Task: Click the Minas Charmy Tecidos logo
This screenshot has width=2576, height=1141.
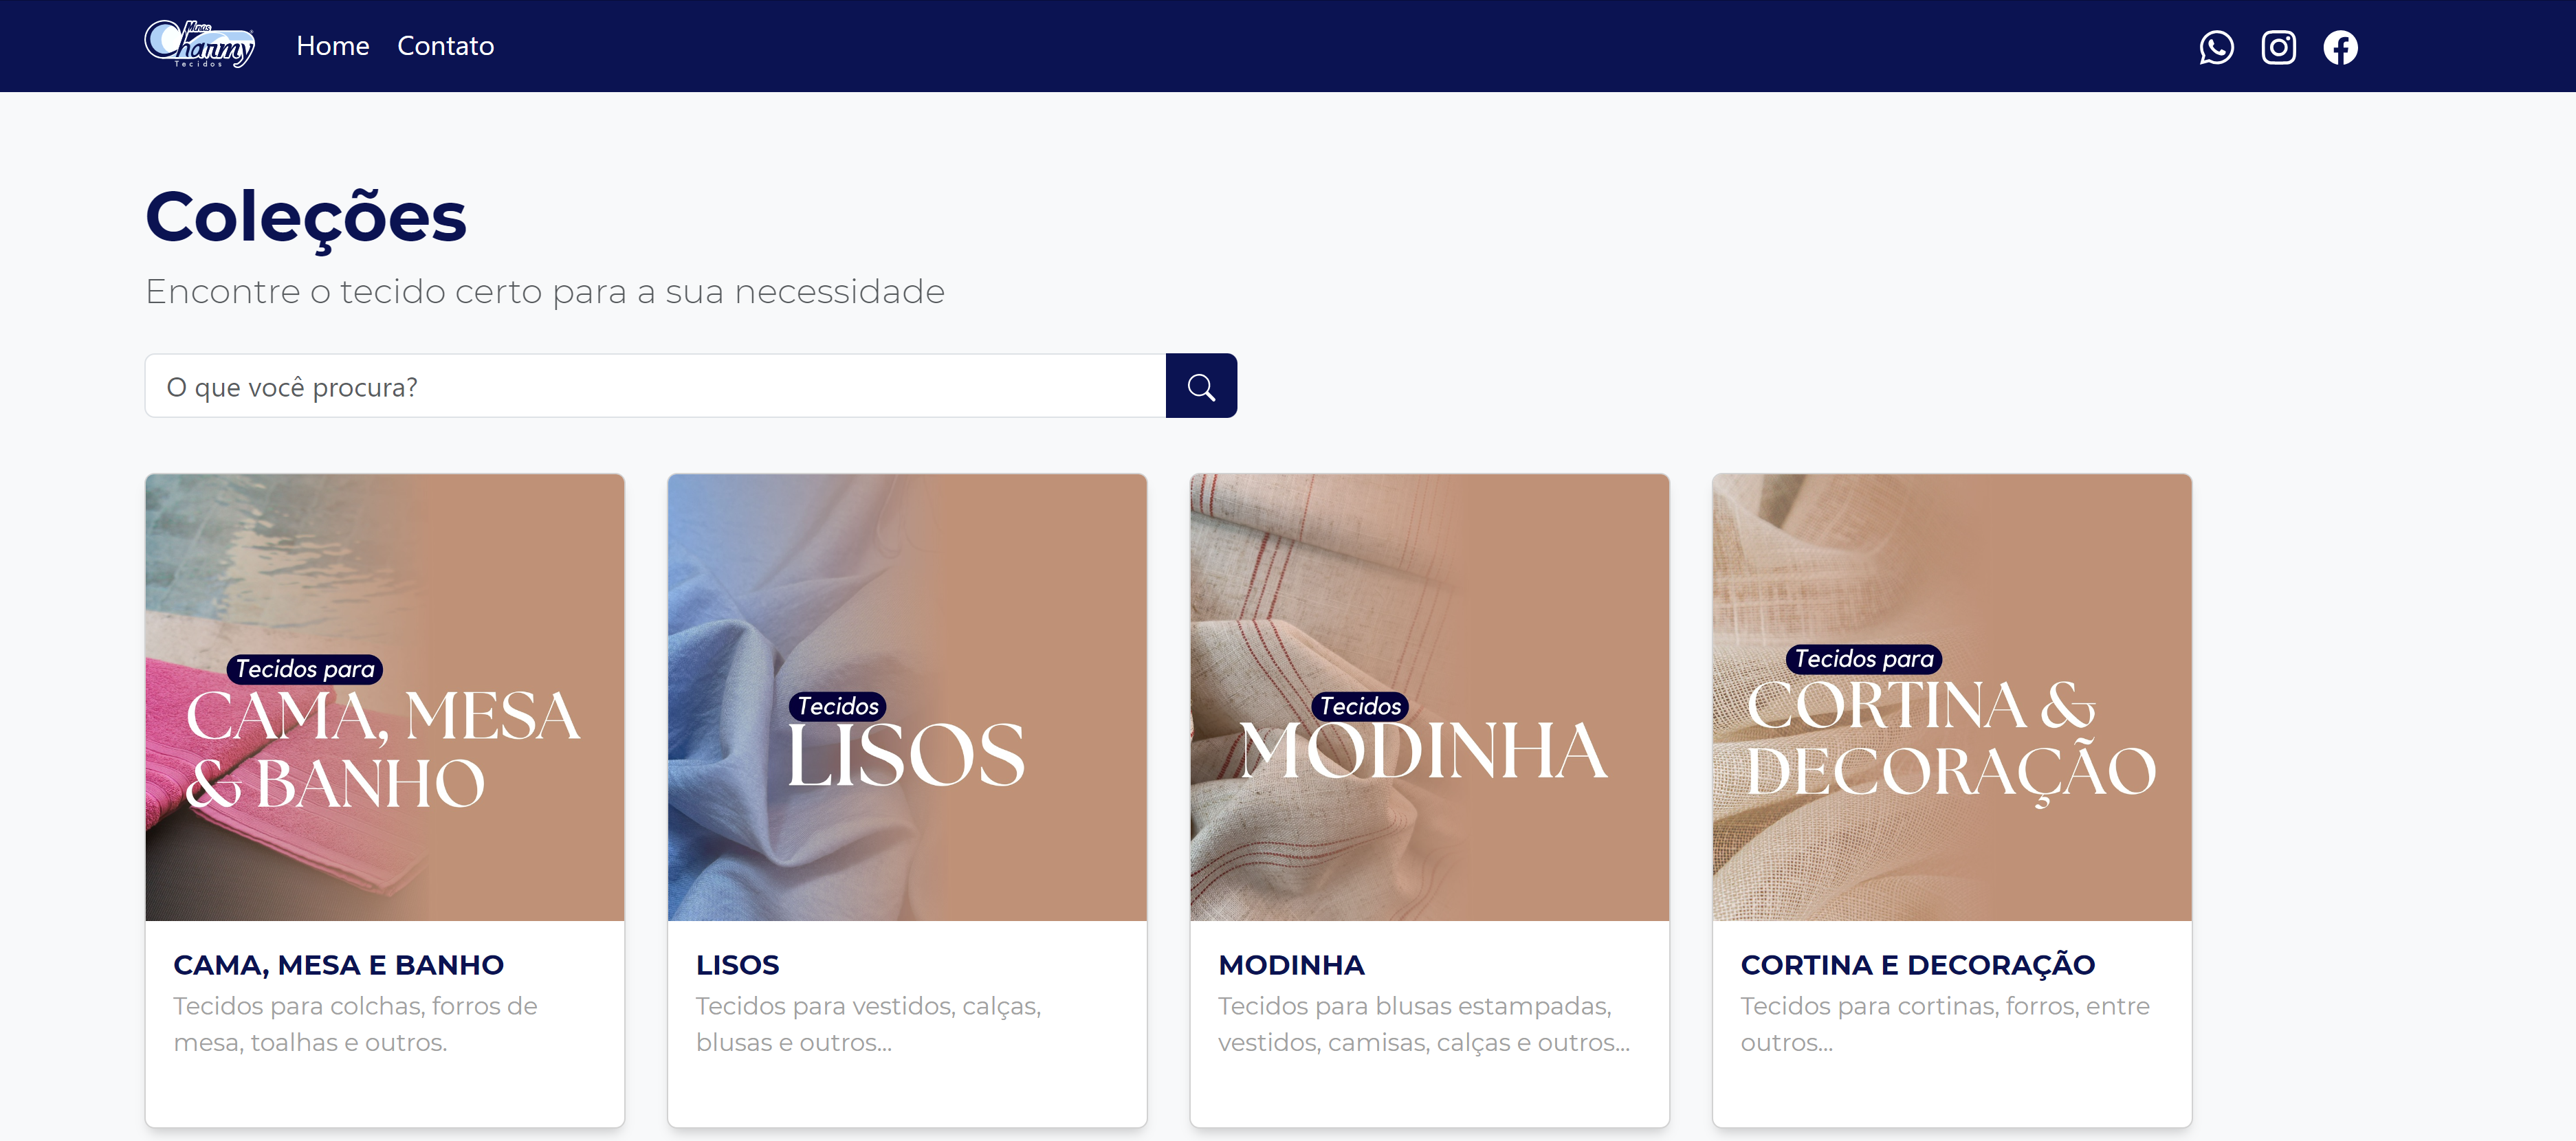Action: [x=200, y=44]
